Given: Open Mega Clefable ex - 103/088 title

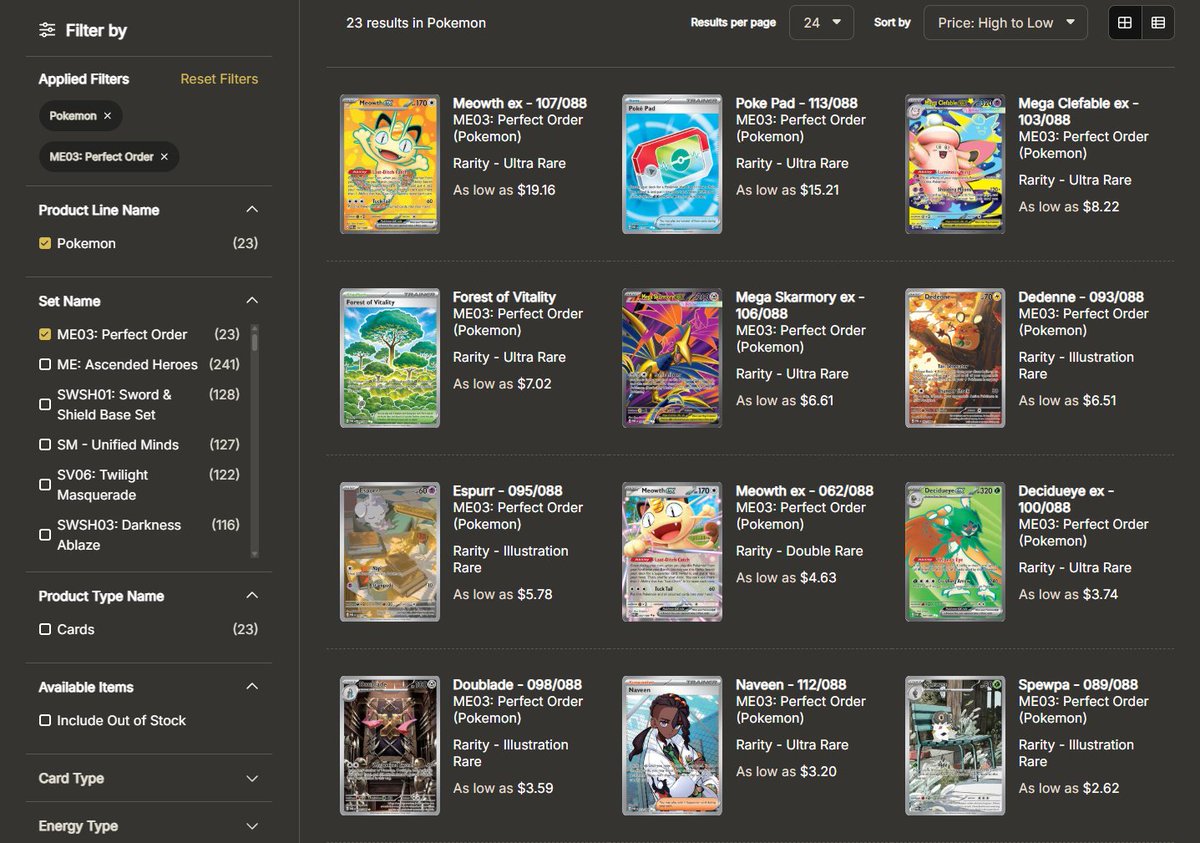Looking at the screenshot, I should [x=1078, y=111].
